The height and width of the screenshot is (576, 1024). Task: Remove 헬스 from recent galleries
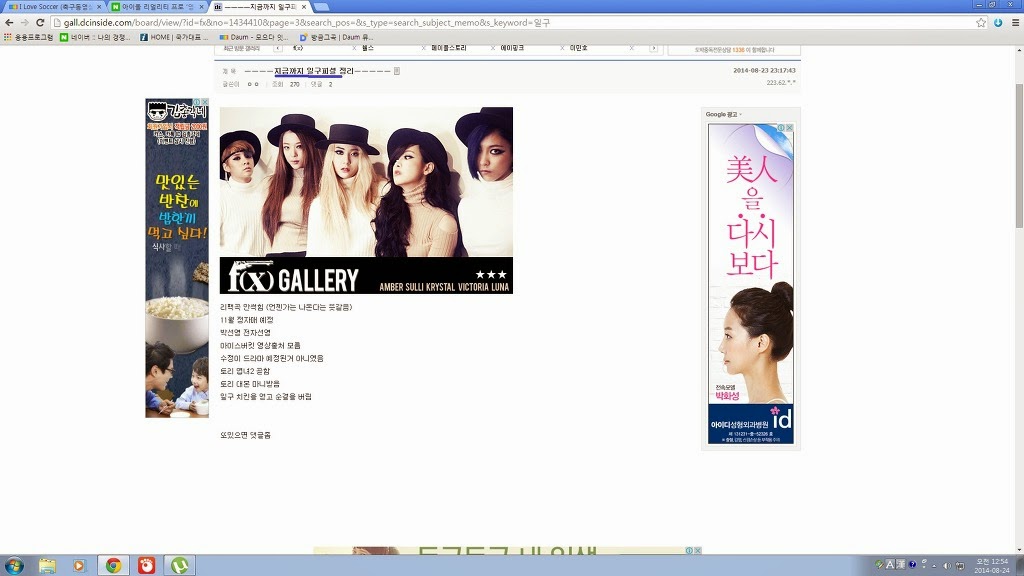(423, 48)
